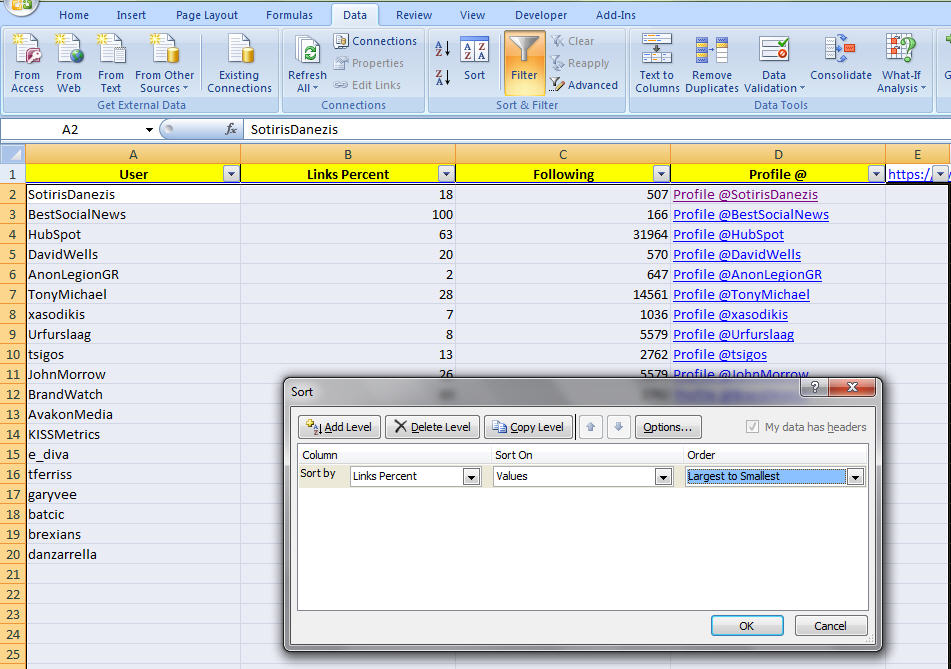This screenshot has height=669, width=951.
Task: Click the Select All corner
Action: (x=13, y=154)
